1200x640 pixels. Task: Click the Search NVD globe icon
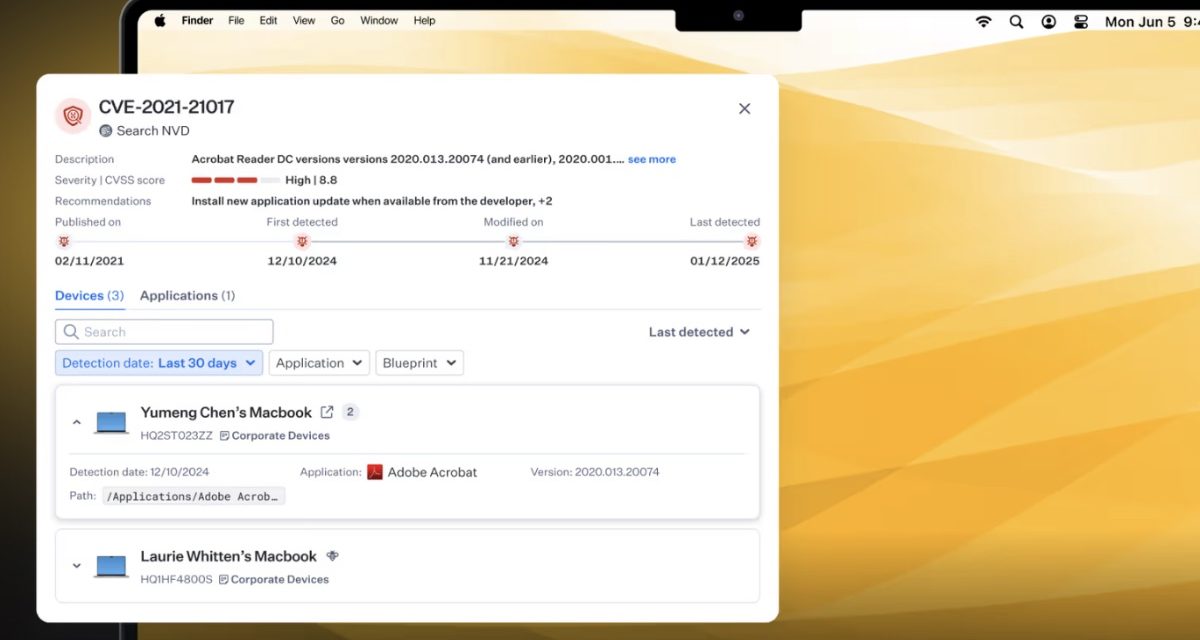click(106, 131)
